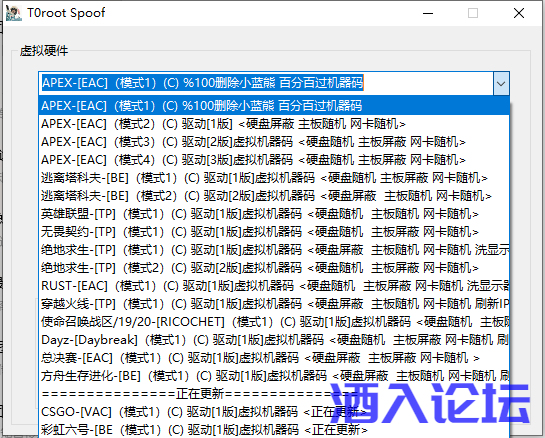Screen dimensions: 545x438
Task: Choose 穿越火线-[TP] 模式1 entry
Action: [274, 304]
